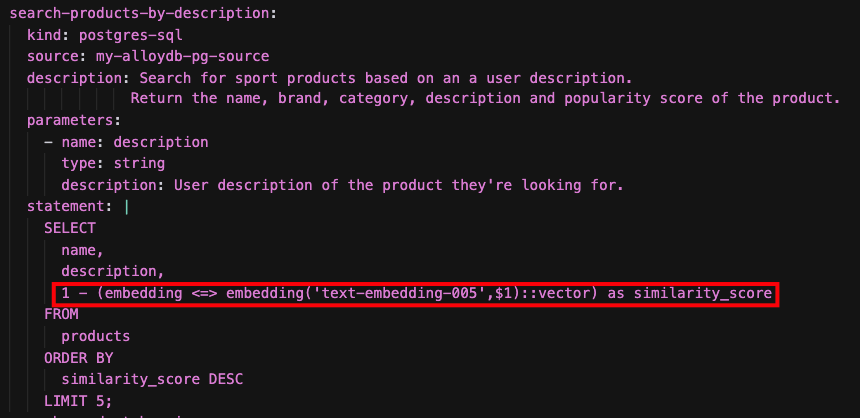
Task: Click the pipe character after statement
Action: click(x=125, y=206)
